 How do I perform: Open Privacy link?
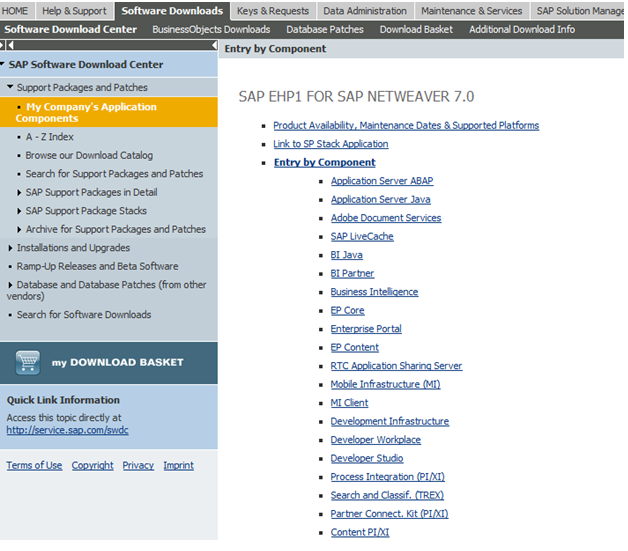pyautogui.click(x=138, y=465)
